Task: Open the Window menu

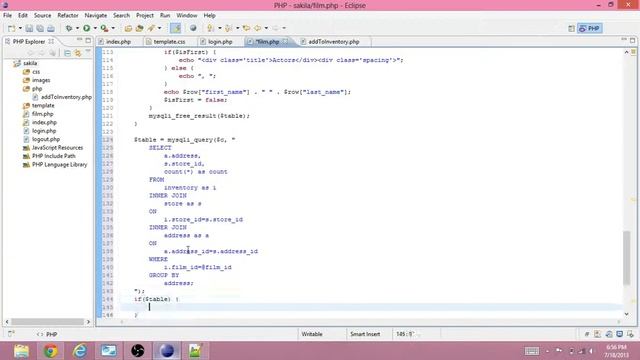Action: coord(187,15)
